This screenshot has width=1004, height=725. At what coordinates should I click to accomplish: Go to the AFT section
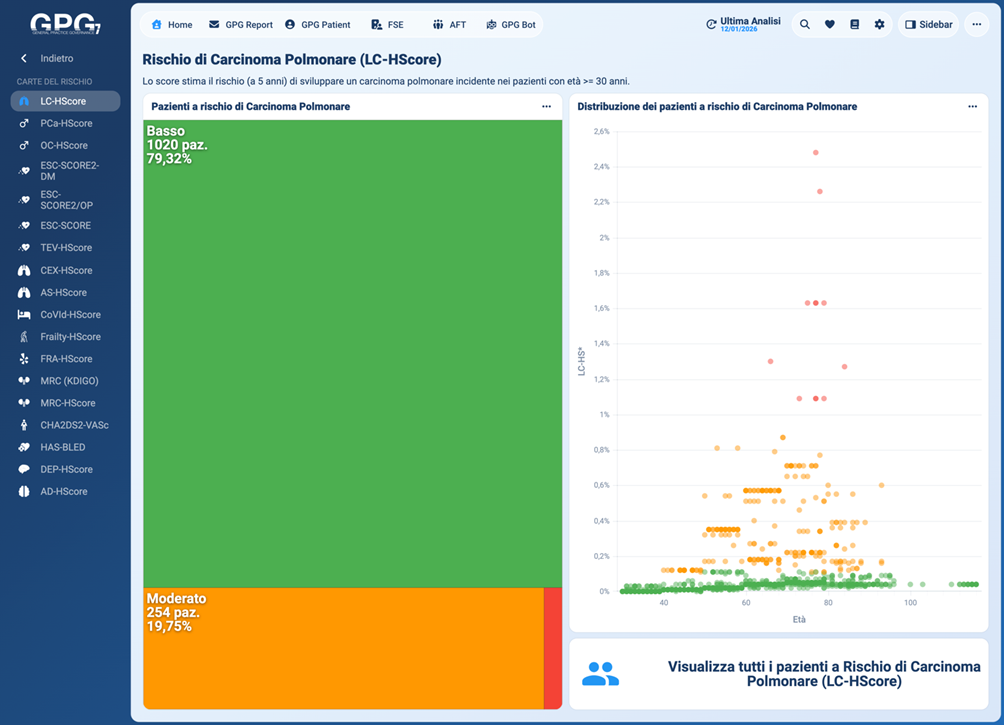coord(449,25)
